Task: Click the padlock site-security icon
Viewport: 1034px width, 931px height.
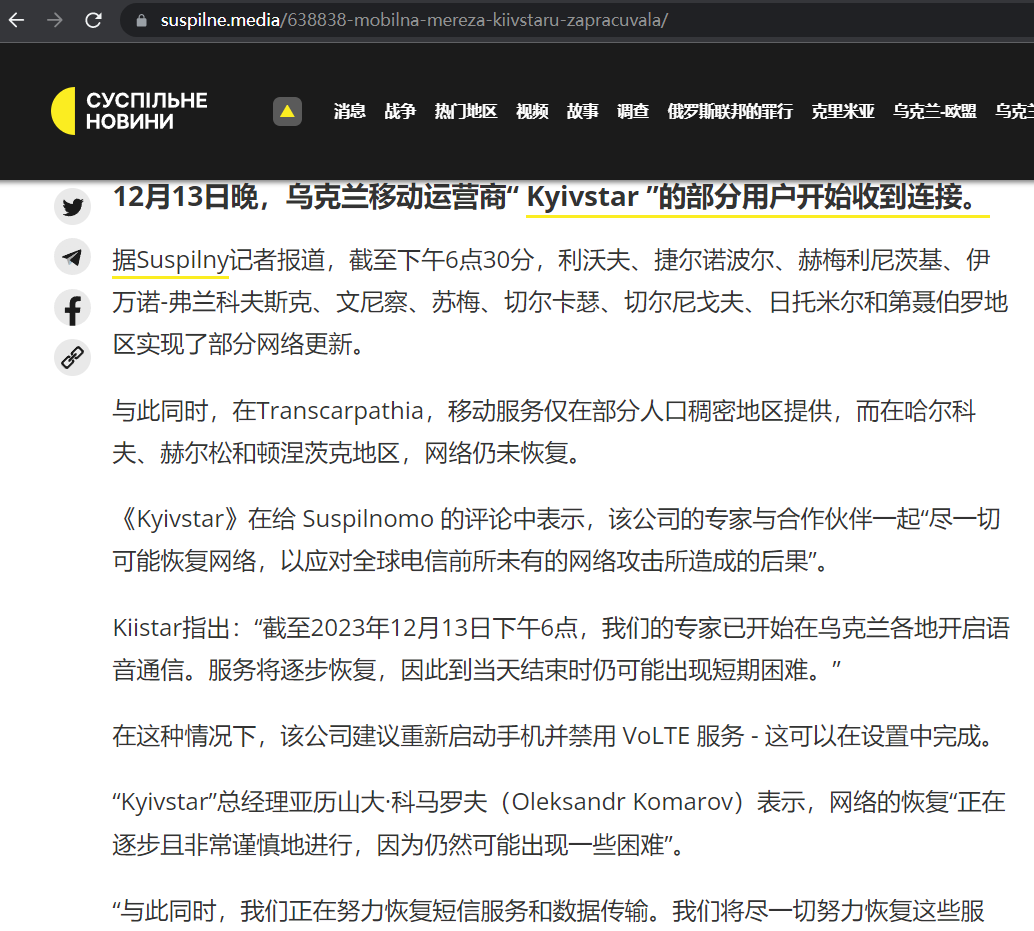Action: [141, 20]
